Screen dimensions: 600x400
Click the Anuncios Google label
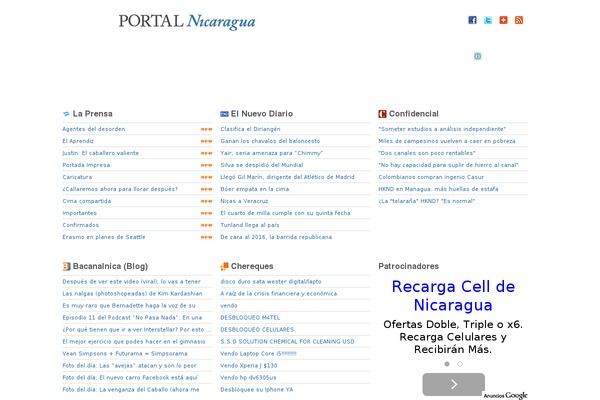coord(505,395)
